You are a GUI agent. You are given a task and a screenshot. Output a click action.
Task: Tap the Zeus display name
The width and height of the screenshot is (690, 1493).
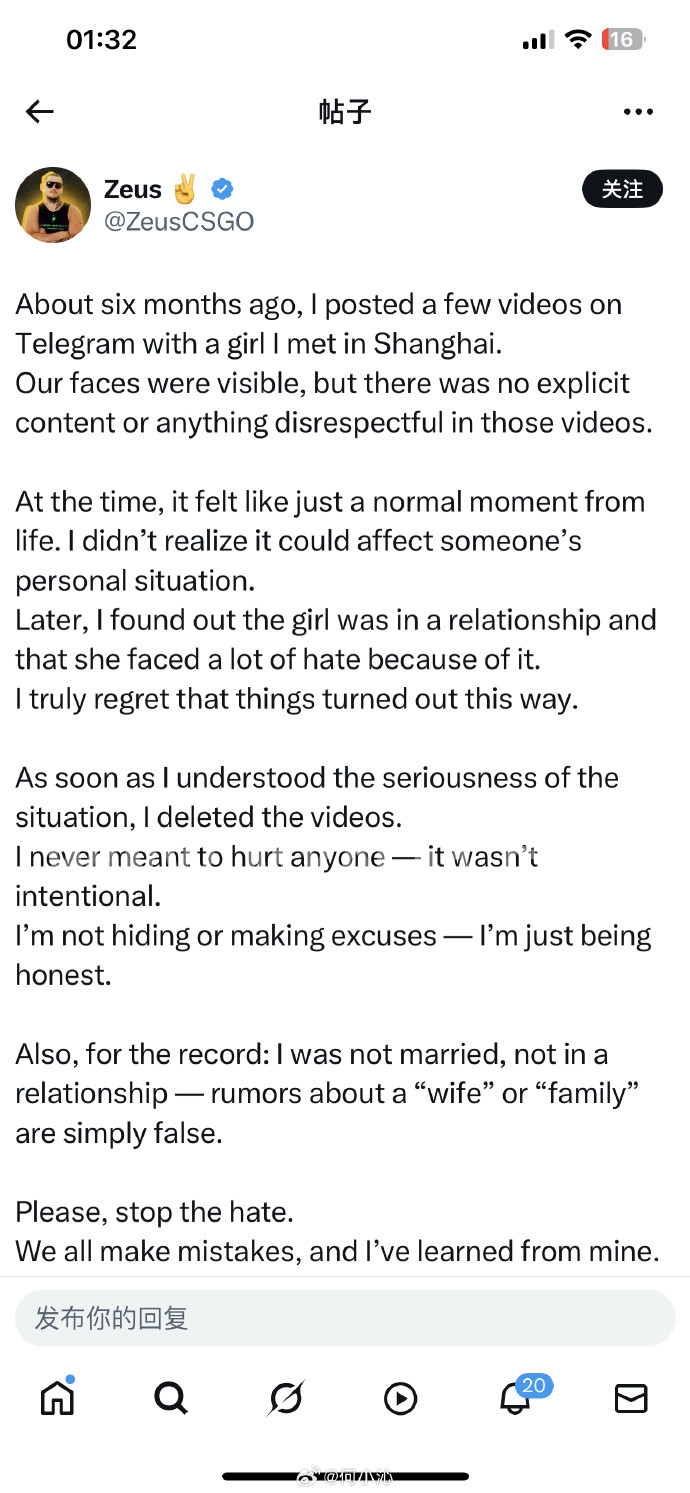(133, 189)
